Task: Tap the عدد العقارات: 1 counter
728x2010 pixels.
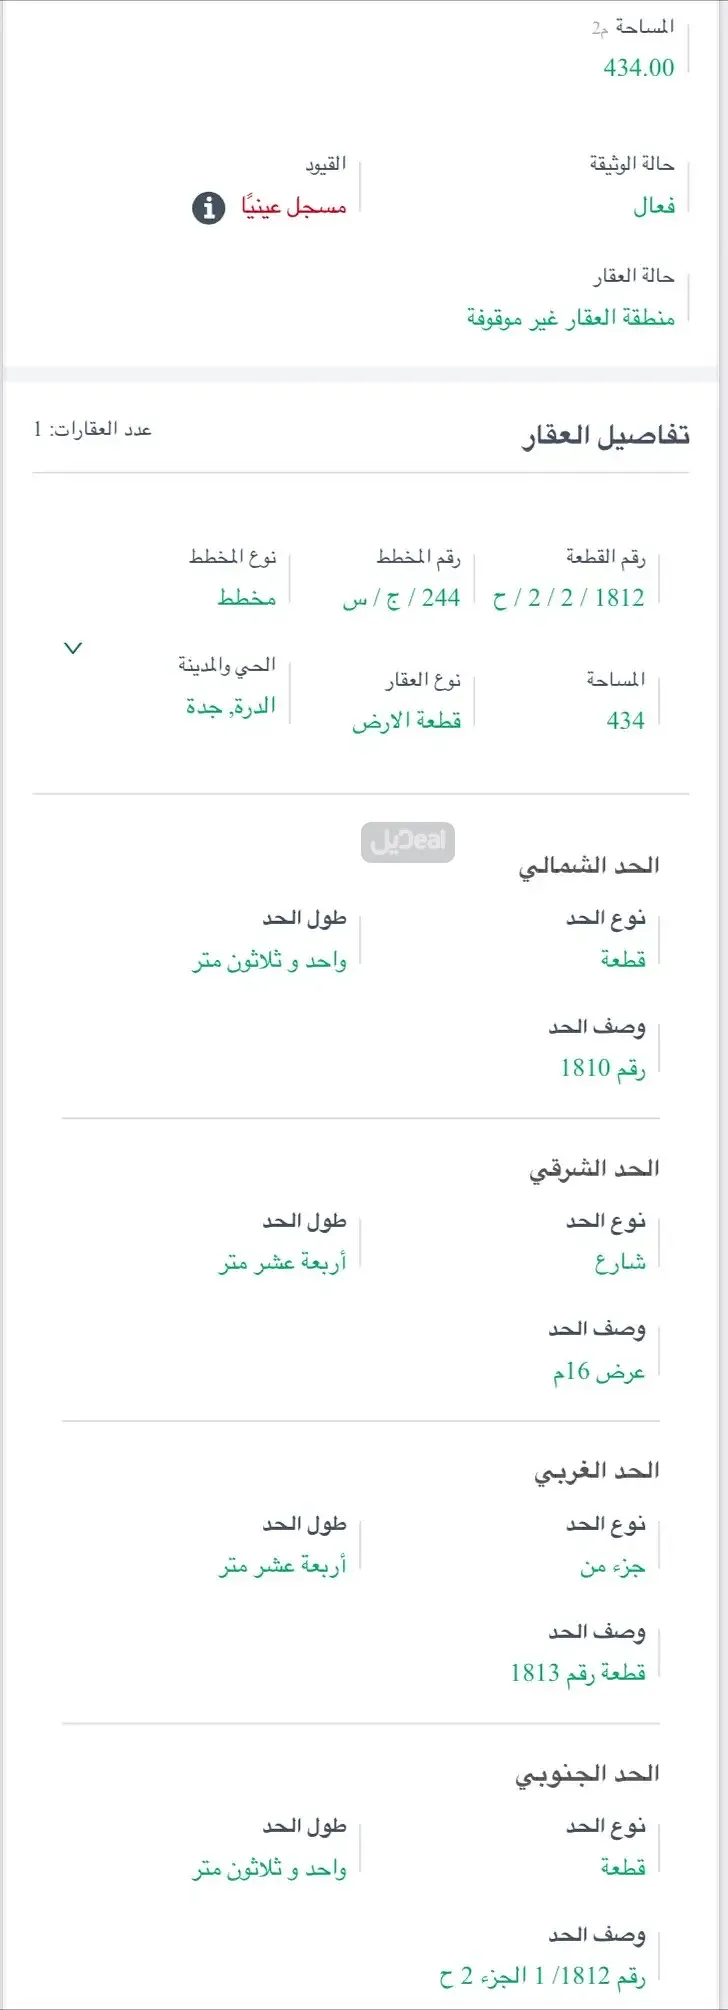Action: click(x=93, y=430)
